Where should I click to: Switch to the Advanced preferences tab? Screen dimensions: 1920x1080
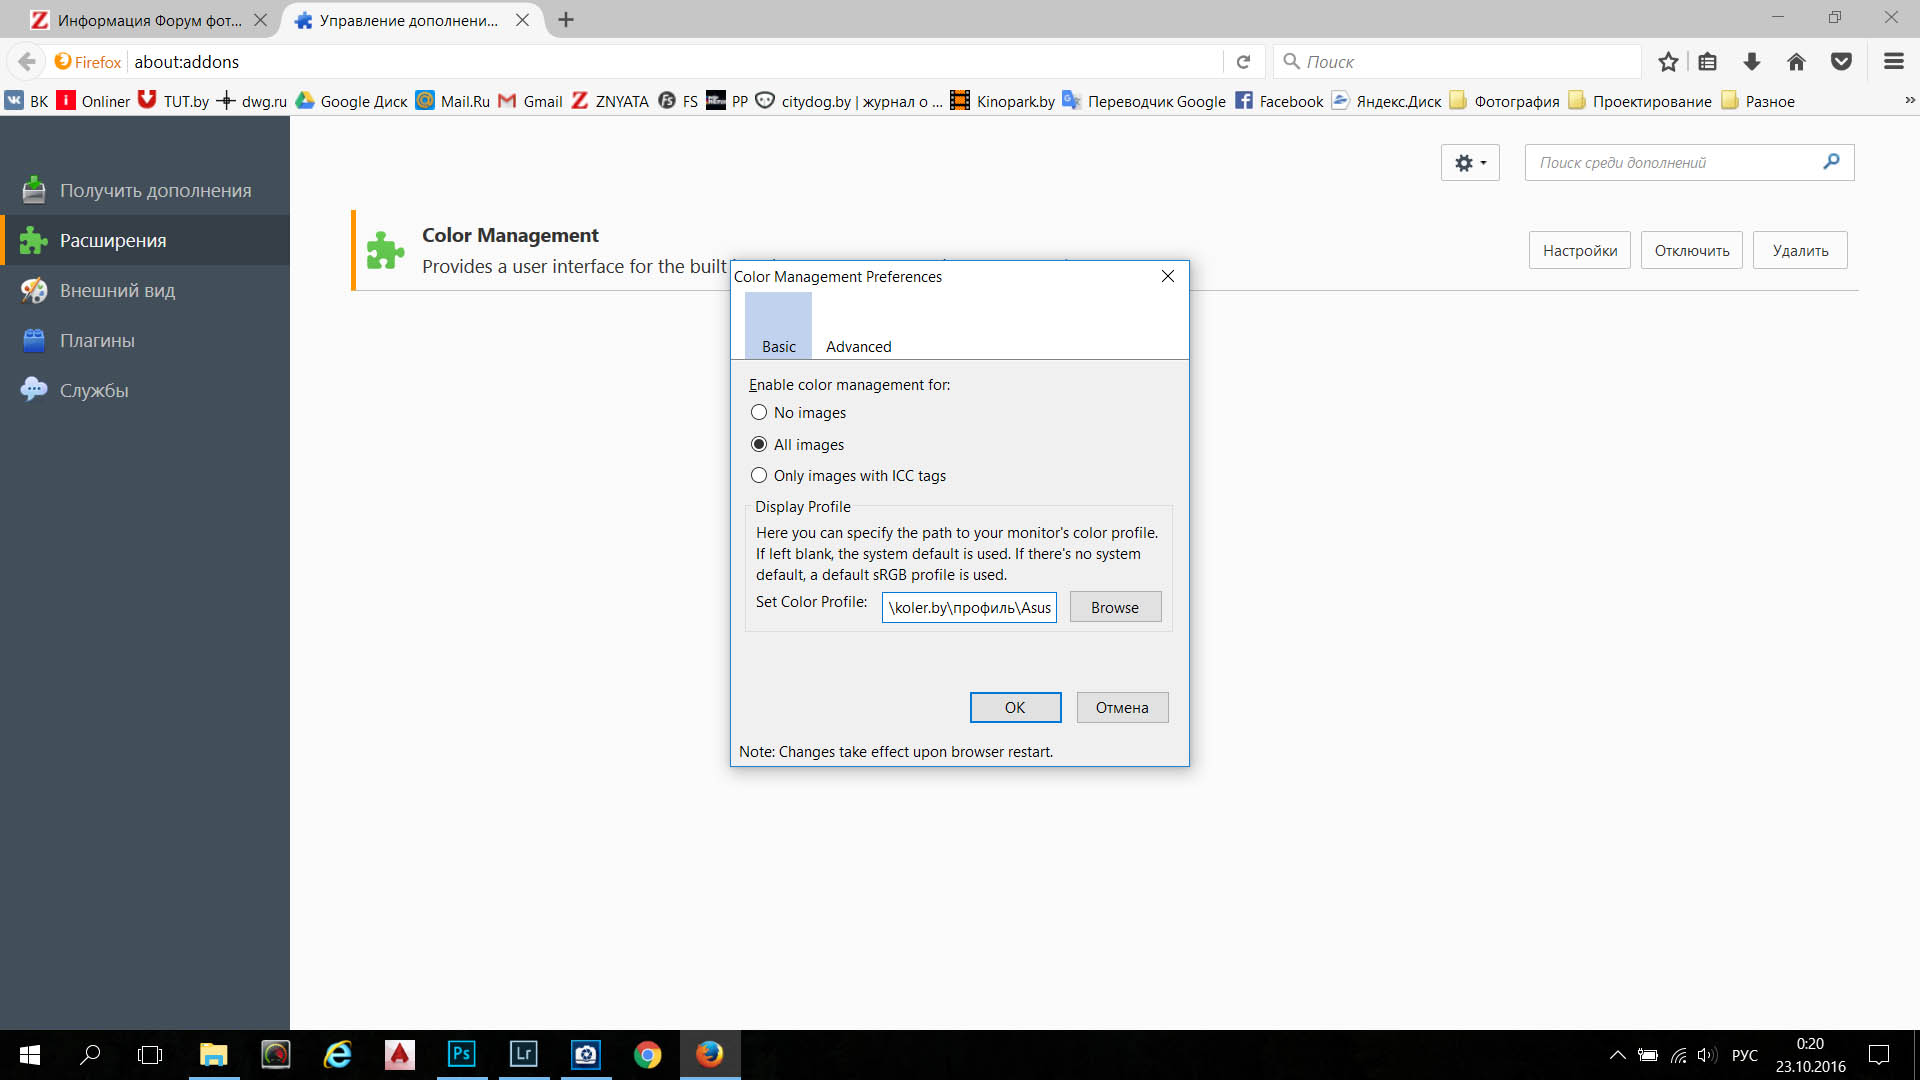pos(858,346)
